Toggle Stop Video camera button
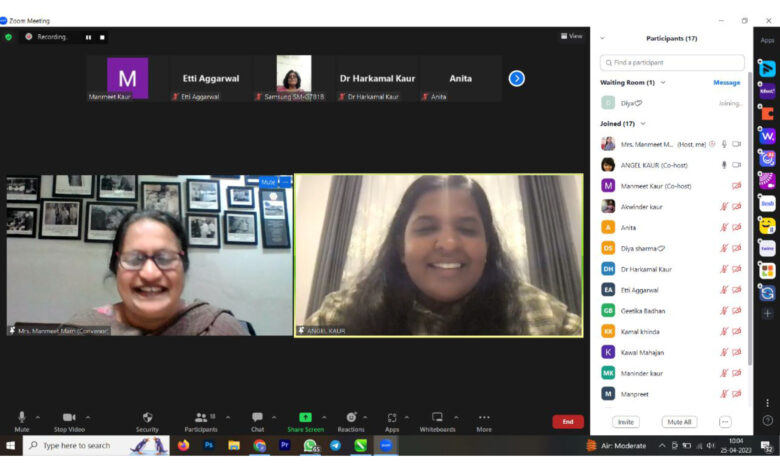780x470 pixels. click(69, 419)
